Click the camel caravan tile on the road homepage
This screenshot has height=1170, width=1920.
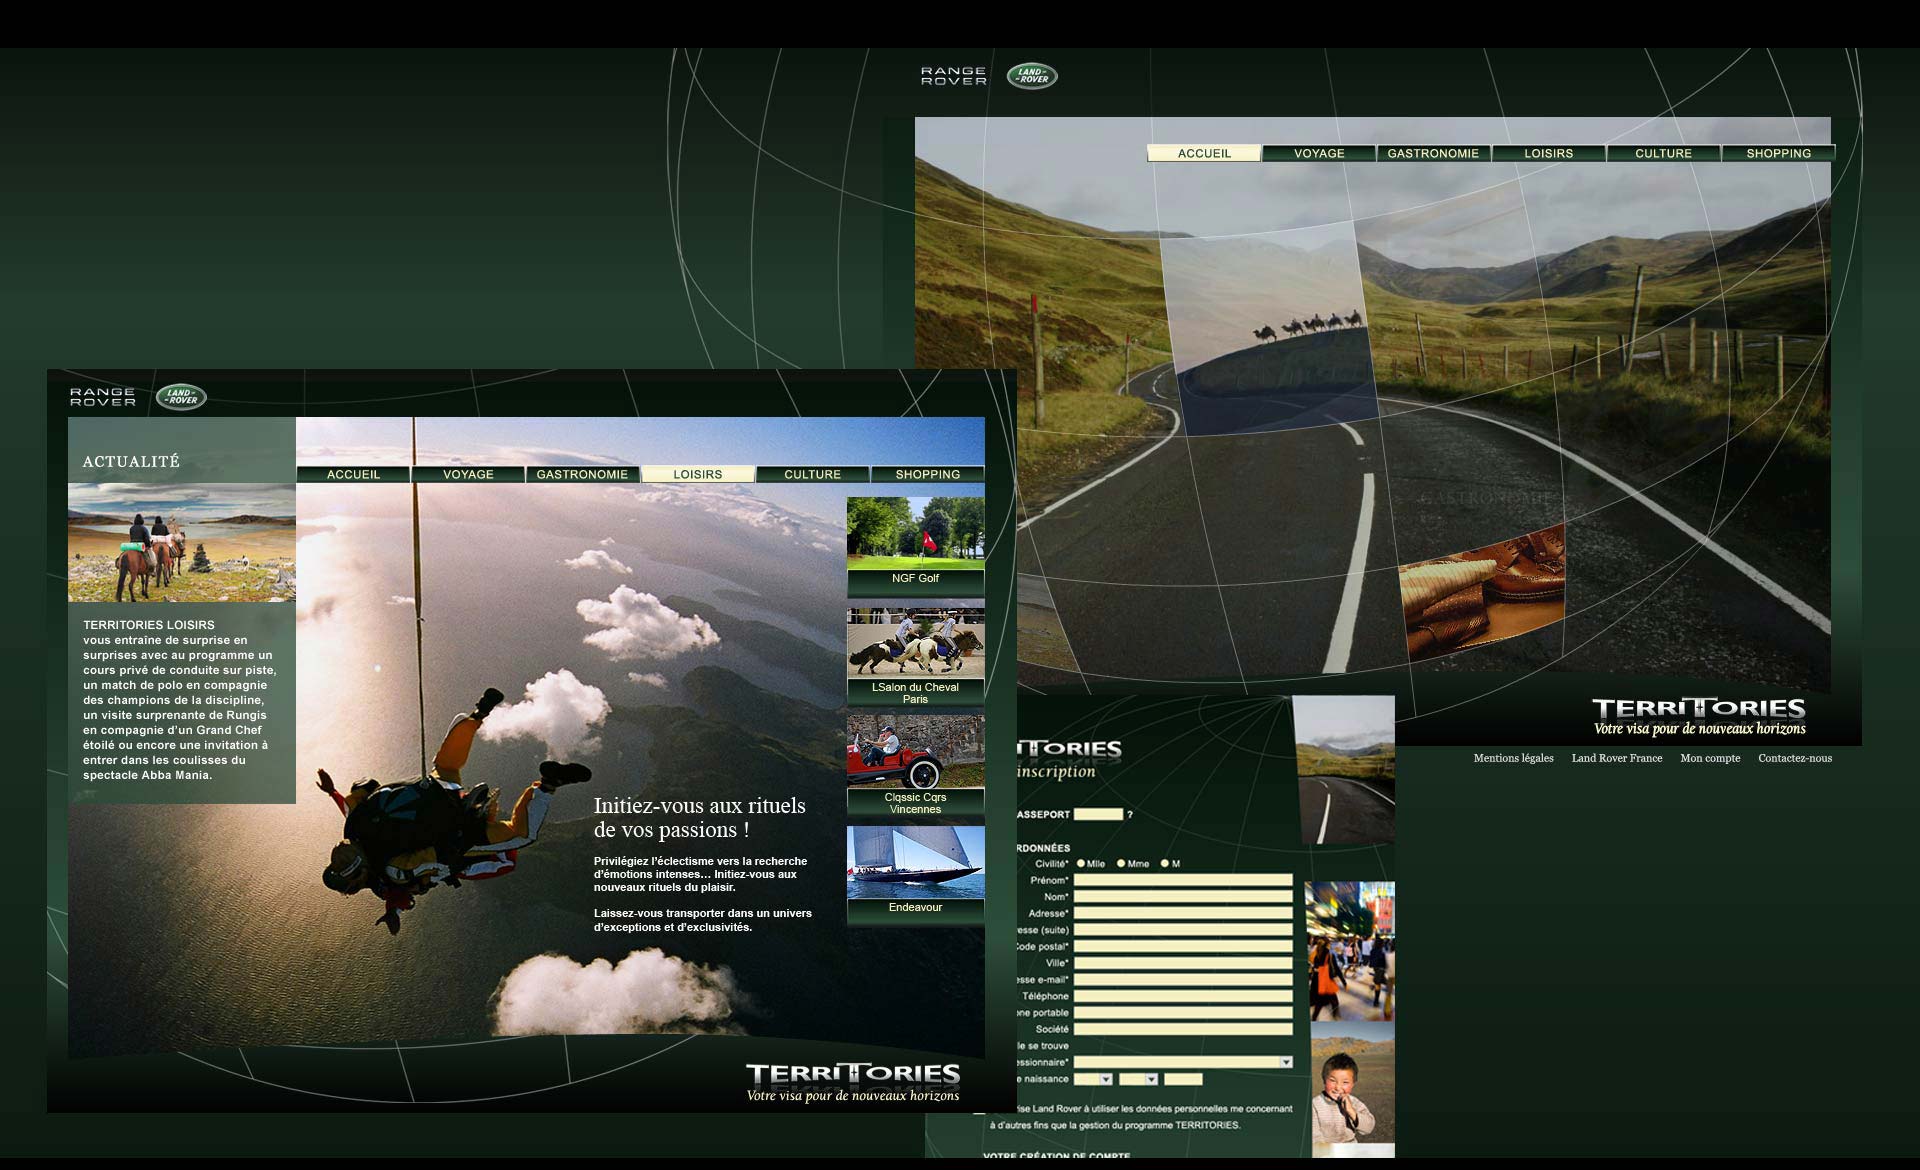tap(1272, 330)
